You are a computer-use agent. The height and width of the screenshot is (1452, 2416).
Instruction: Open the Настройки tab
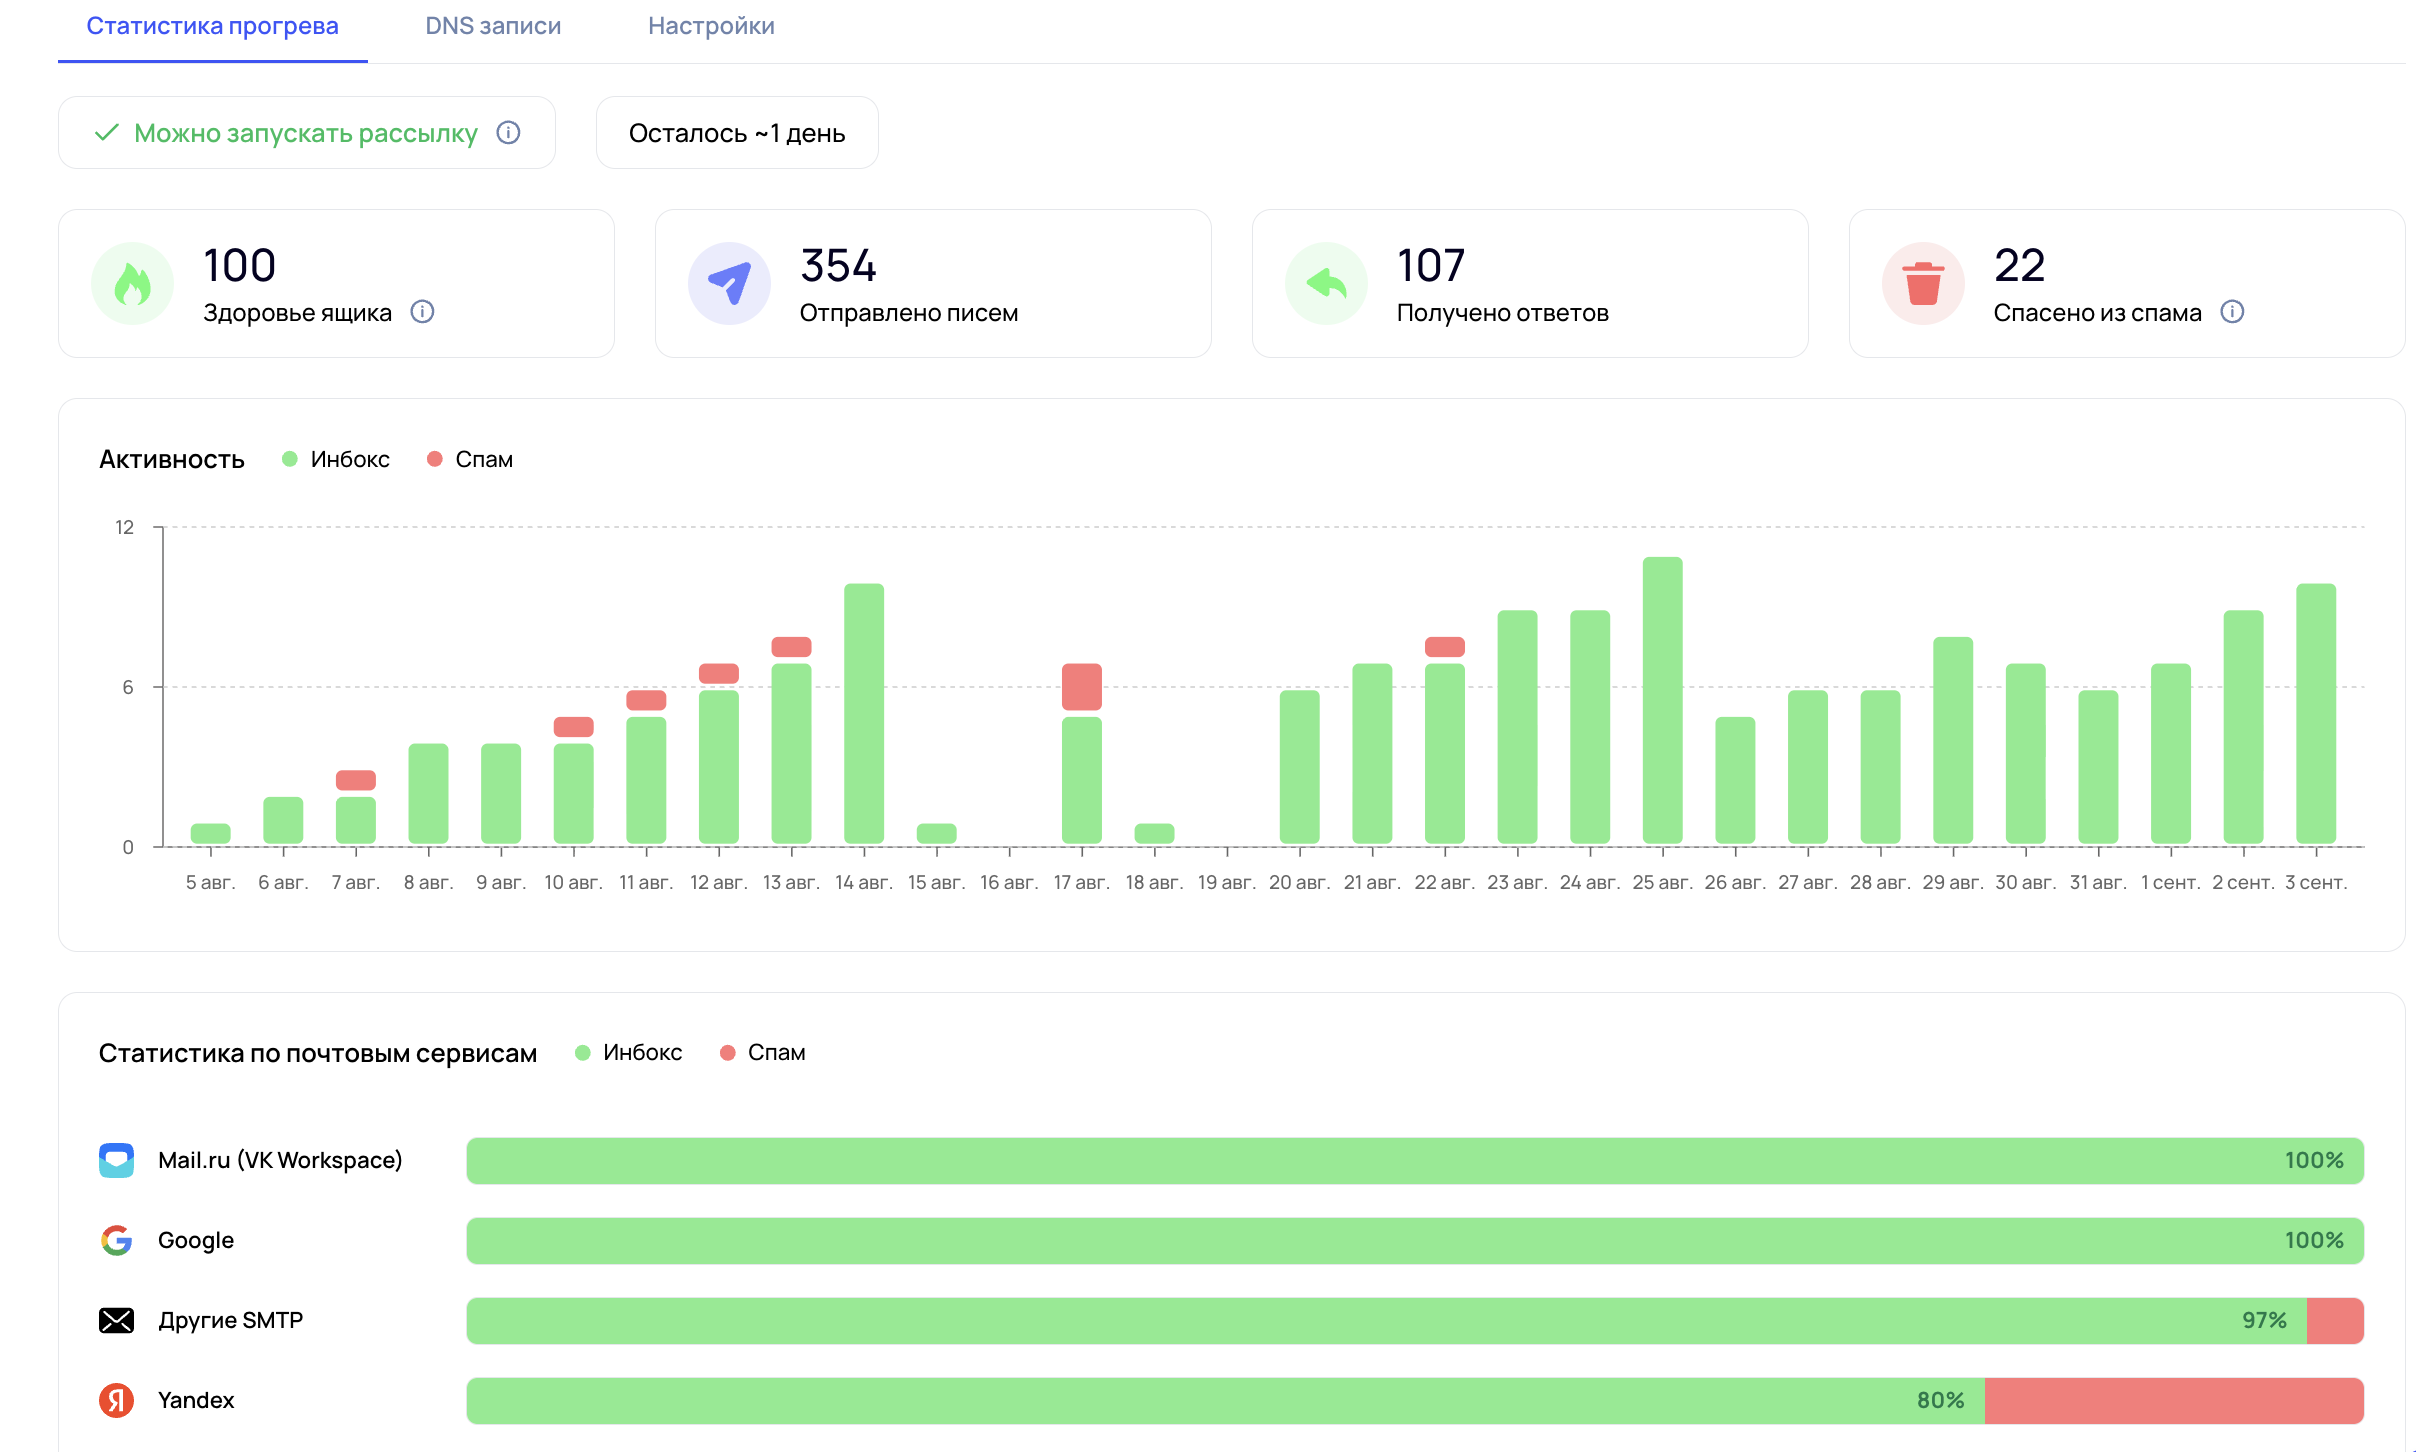711,26
